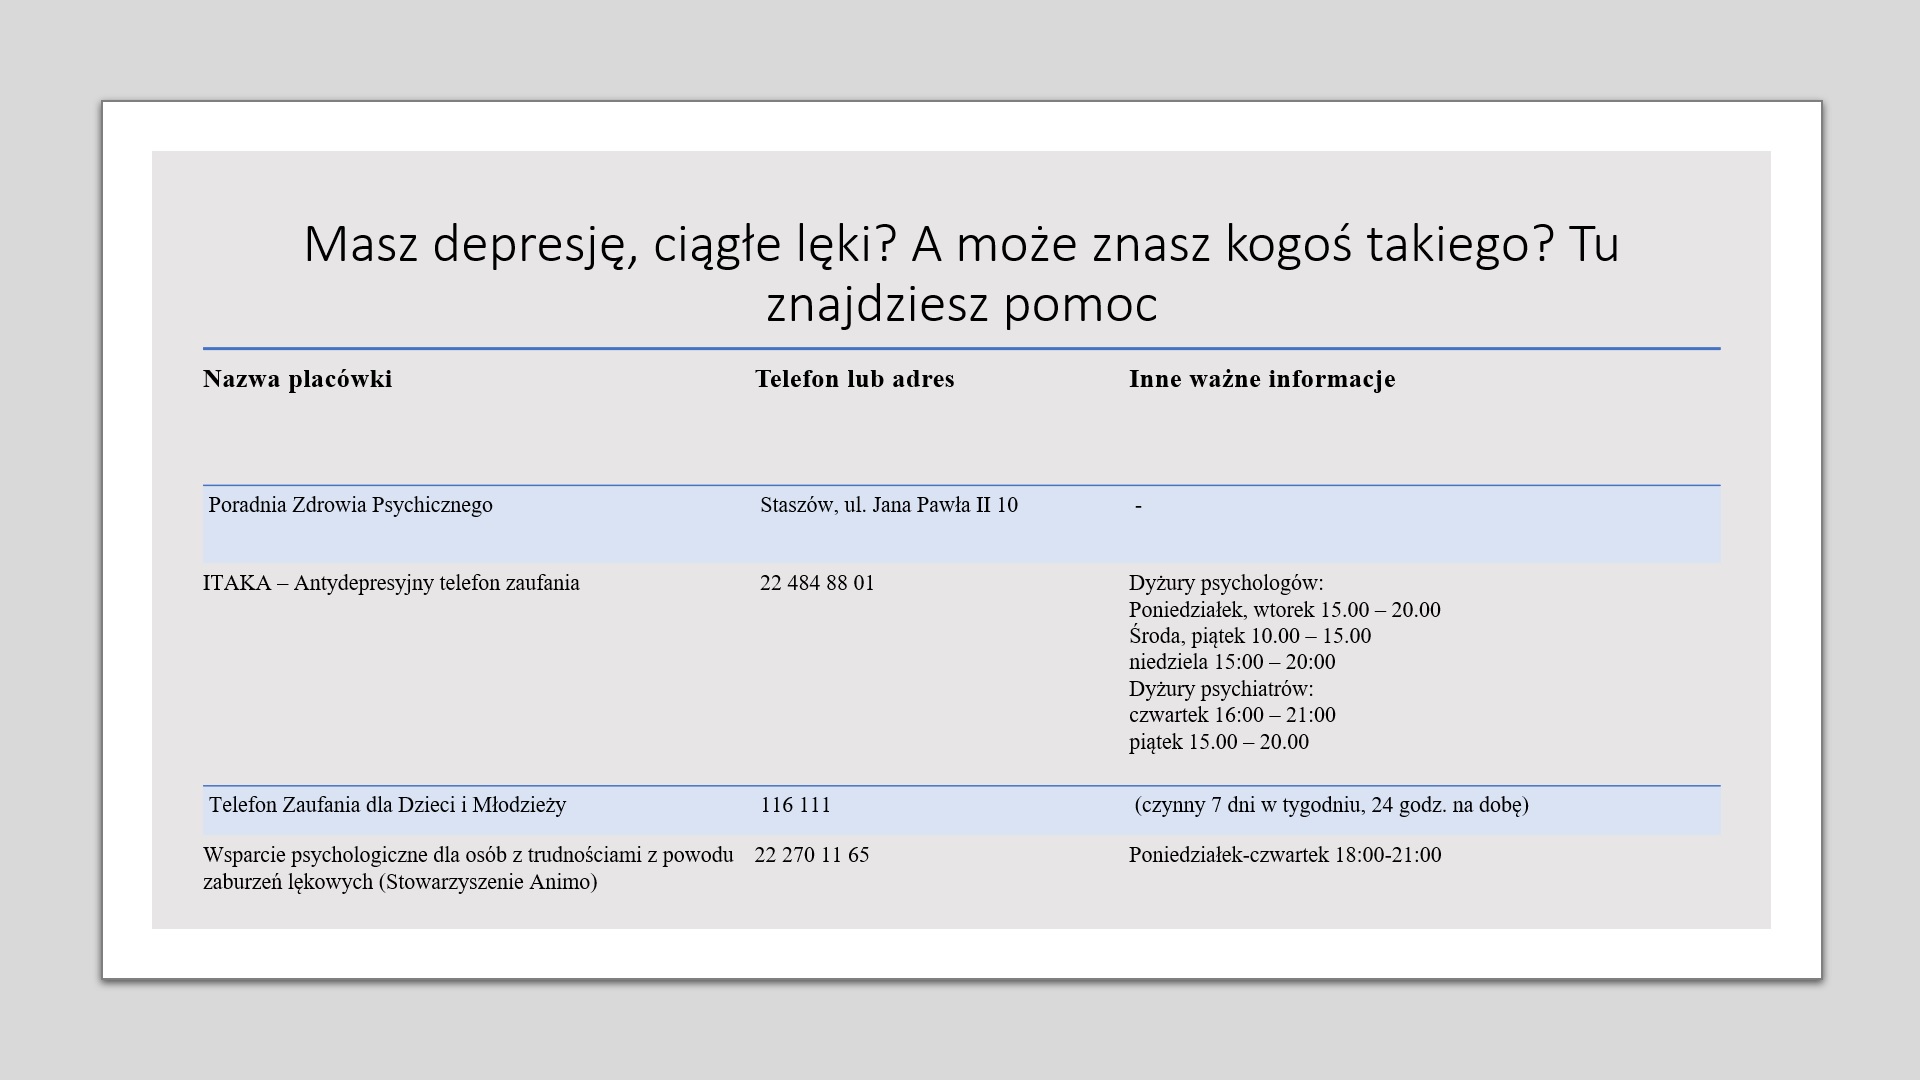Click the 'Dyżury psychologów:' line
Screen dimensions: 1920x1080
(1226, 583)
